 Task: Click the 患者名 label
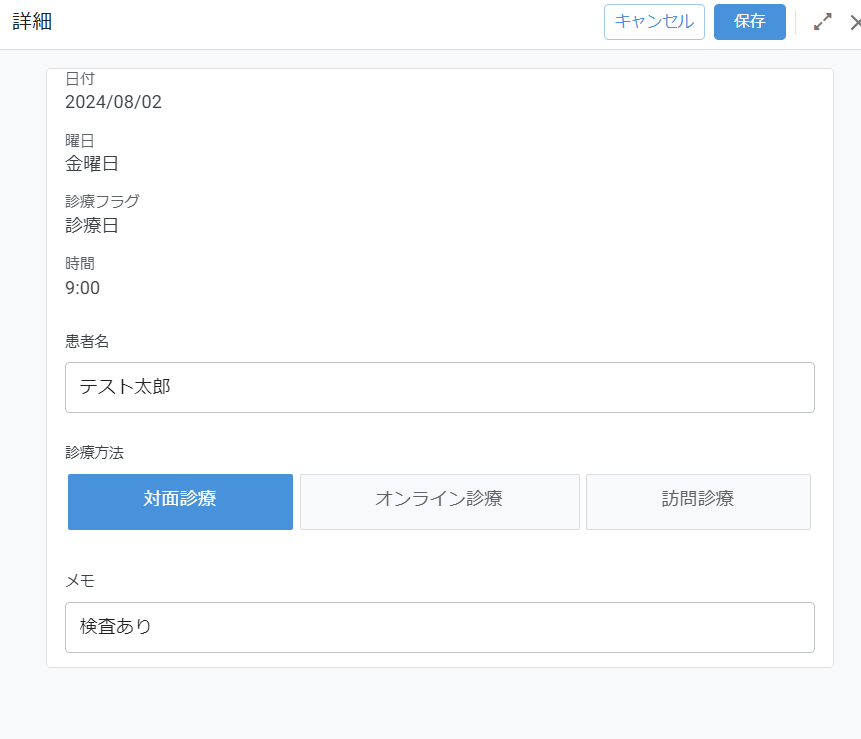pos(87,341)
